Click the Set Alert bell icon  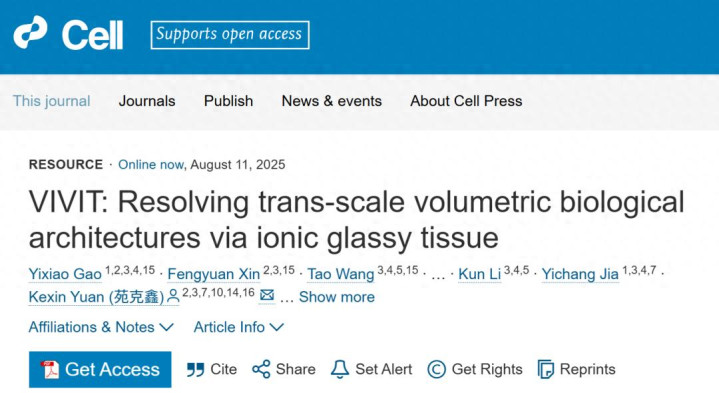pyautogui.click(x=340, y=369)
